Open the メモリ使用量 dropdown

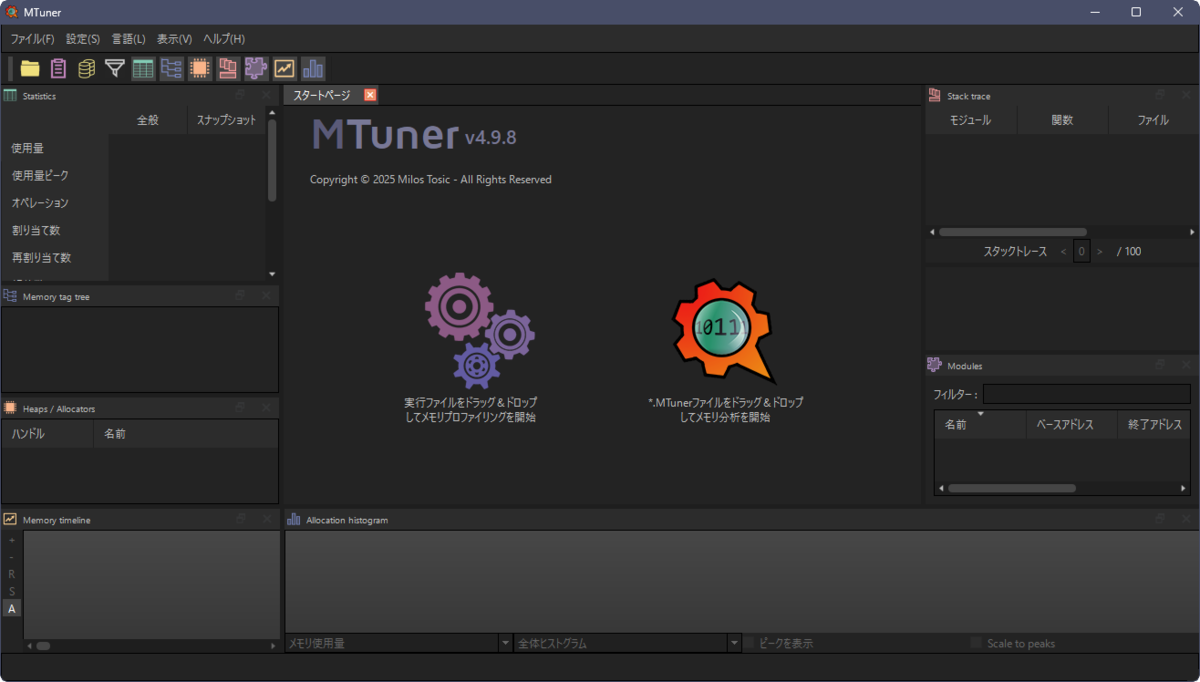399,643
